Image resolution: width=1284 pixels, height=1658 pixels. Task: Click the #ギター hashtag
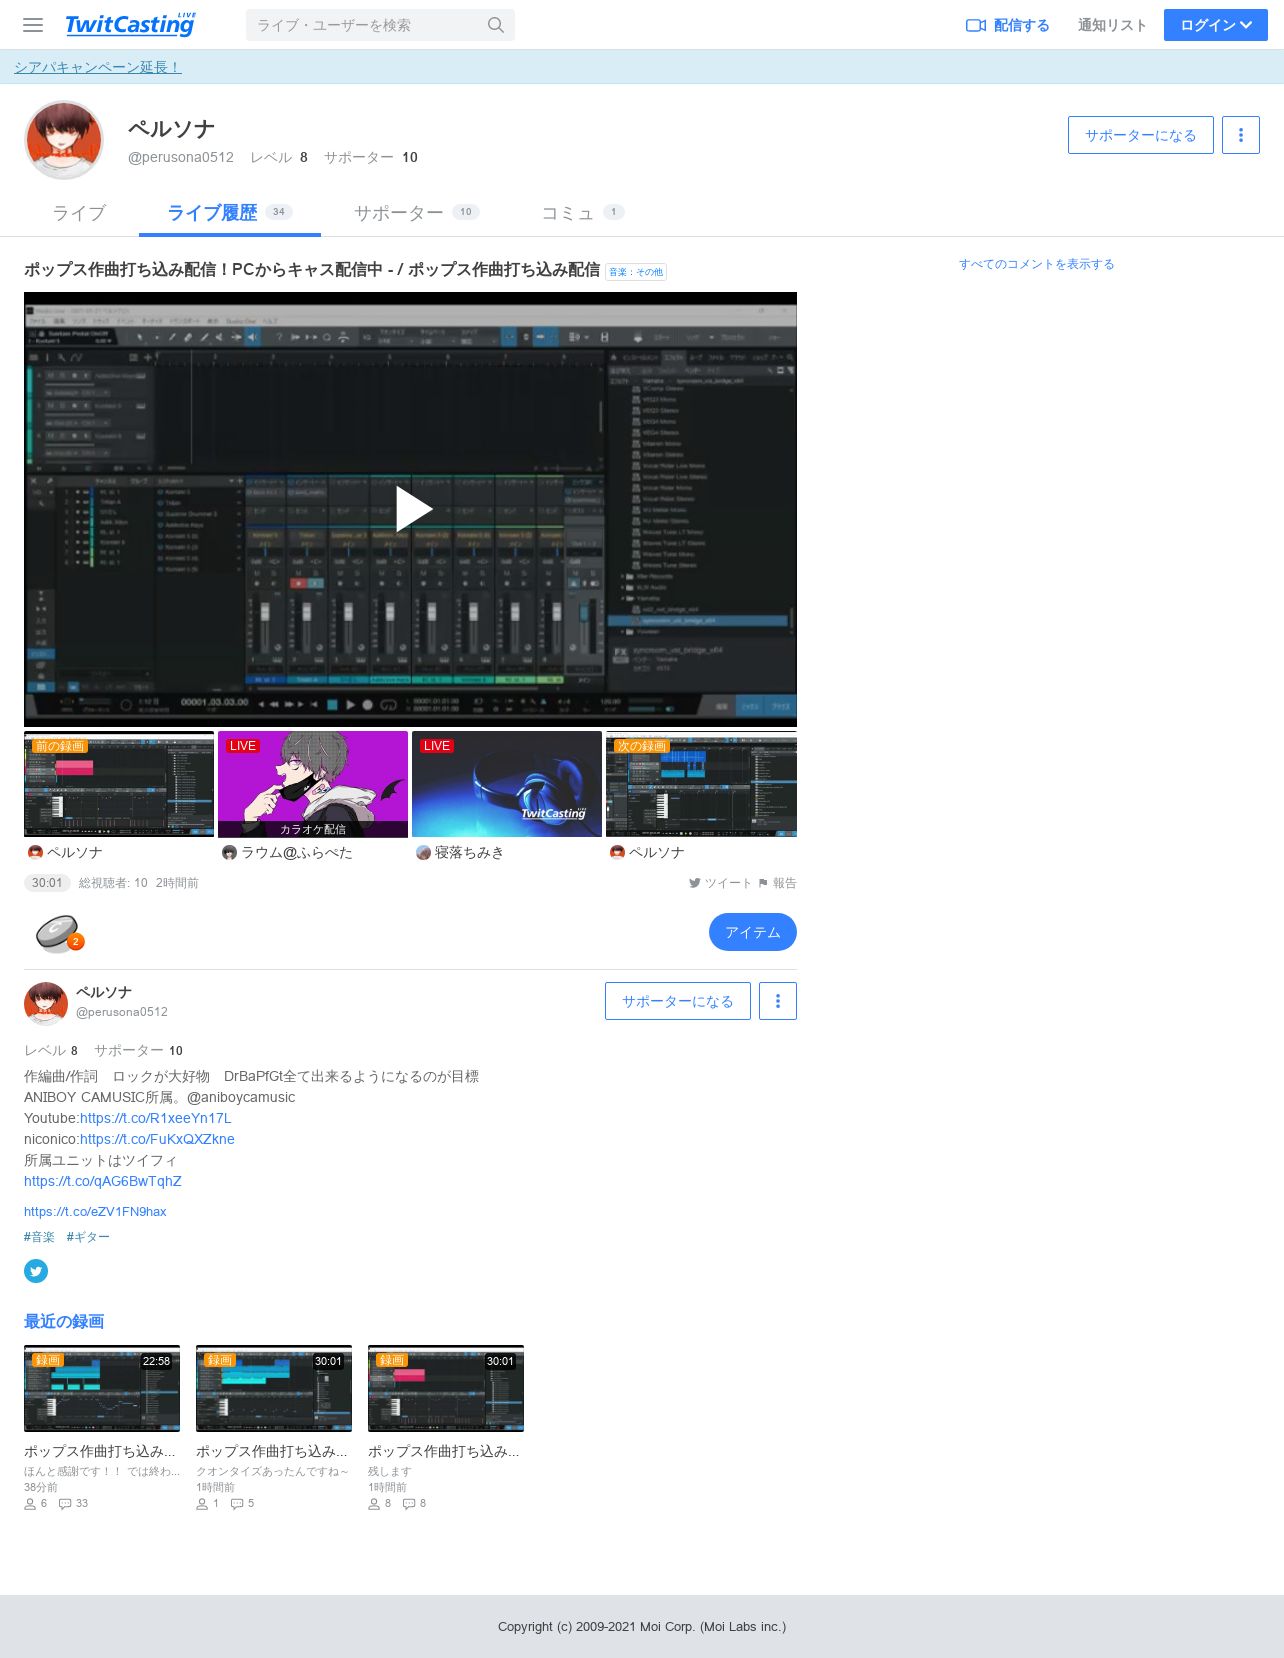click(88, 1237)
